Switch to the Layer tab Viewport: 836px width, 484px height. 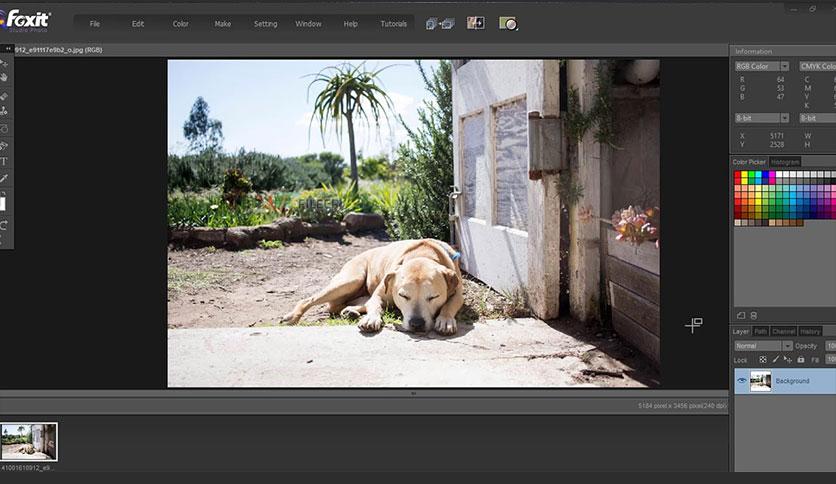click(x=741, y=332)
